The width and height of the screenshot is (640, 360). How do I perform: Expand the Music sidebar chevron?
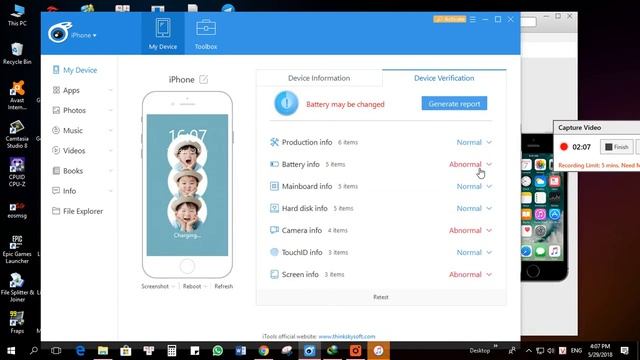click(x=110, y=131)
